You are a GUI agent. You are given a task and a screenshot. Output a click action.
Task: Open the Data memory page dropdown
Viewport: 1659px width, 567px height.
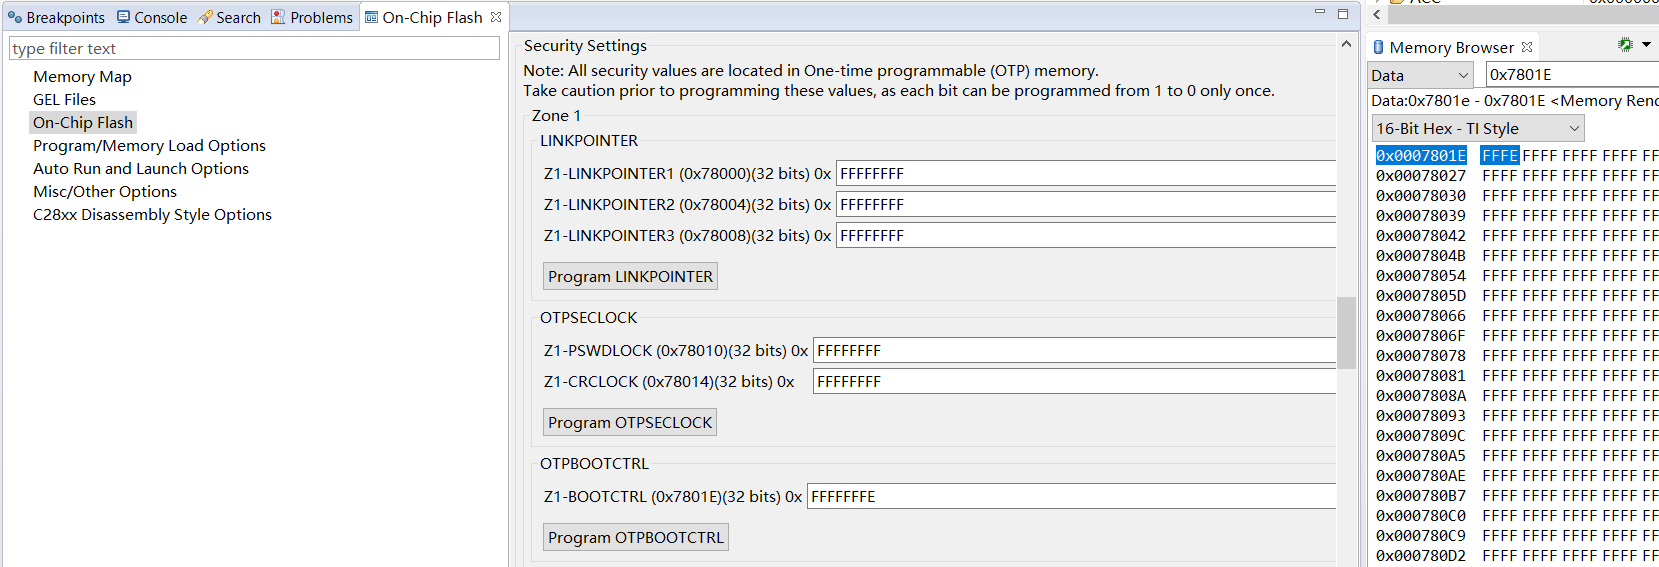1420,75
